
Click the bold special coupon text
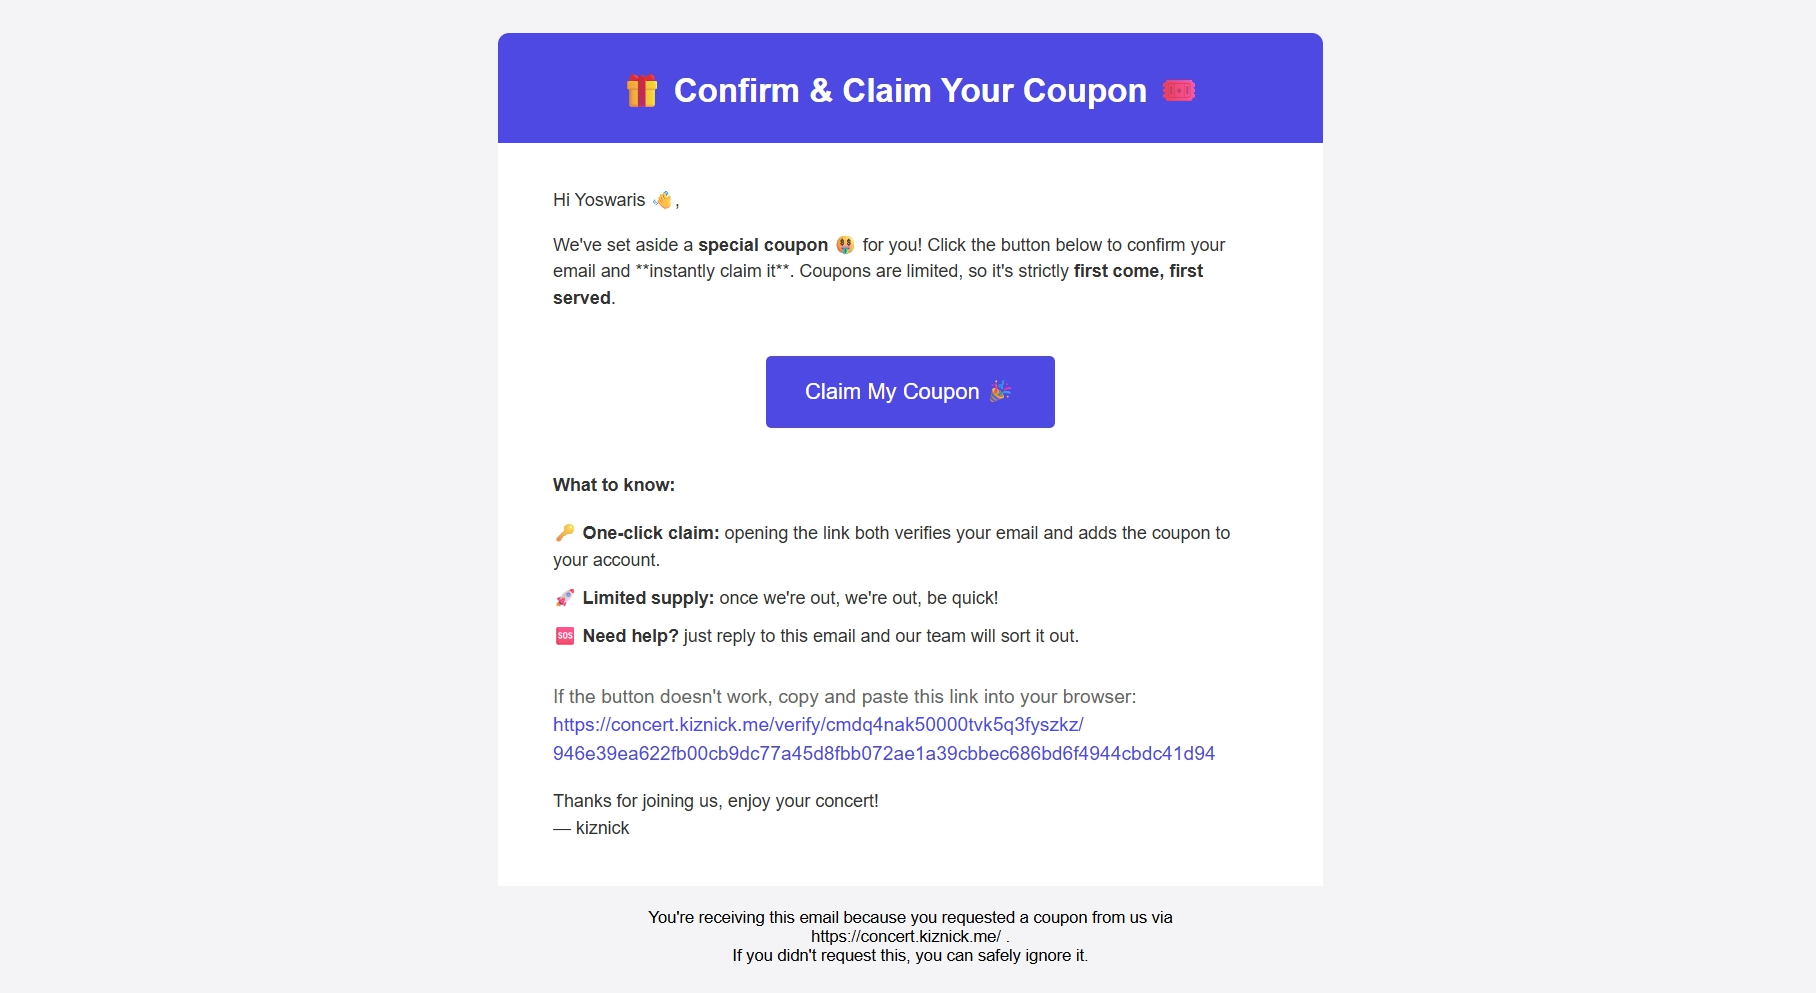click(763, 244)
